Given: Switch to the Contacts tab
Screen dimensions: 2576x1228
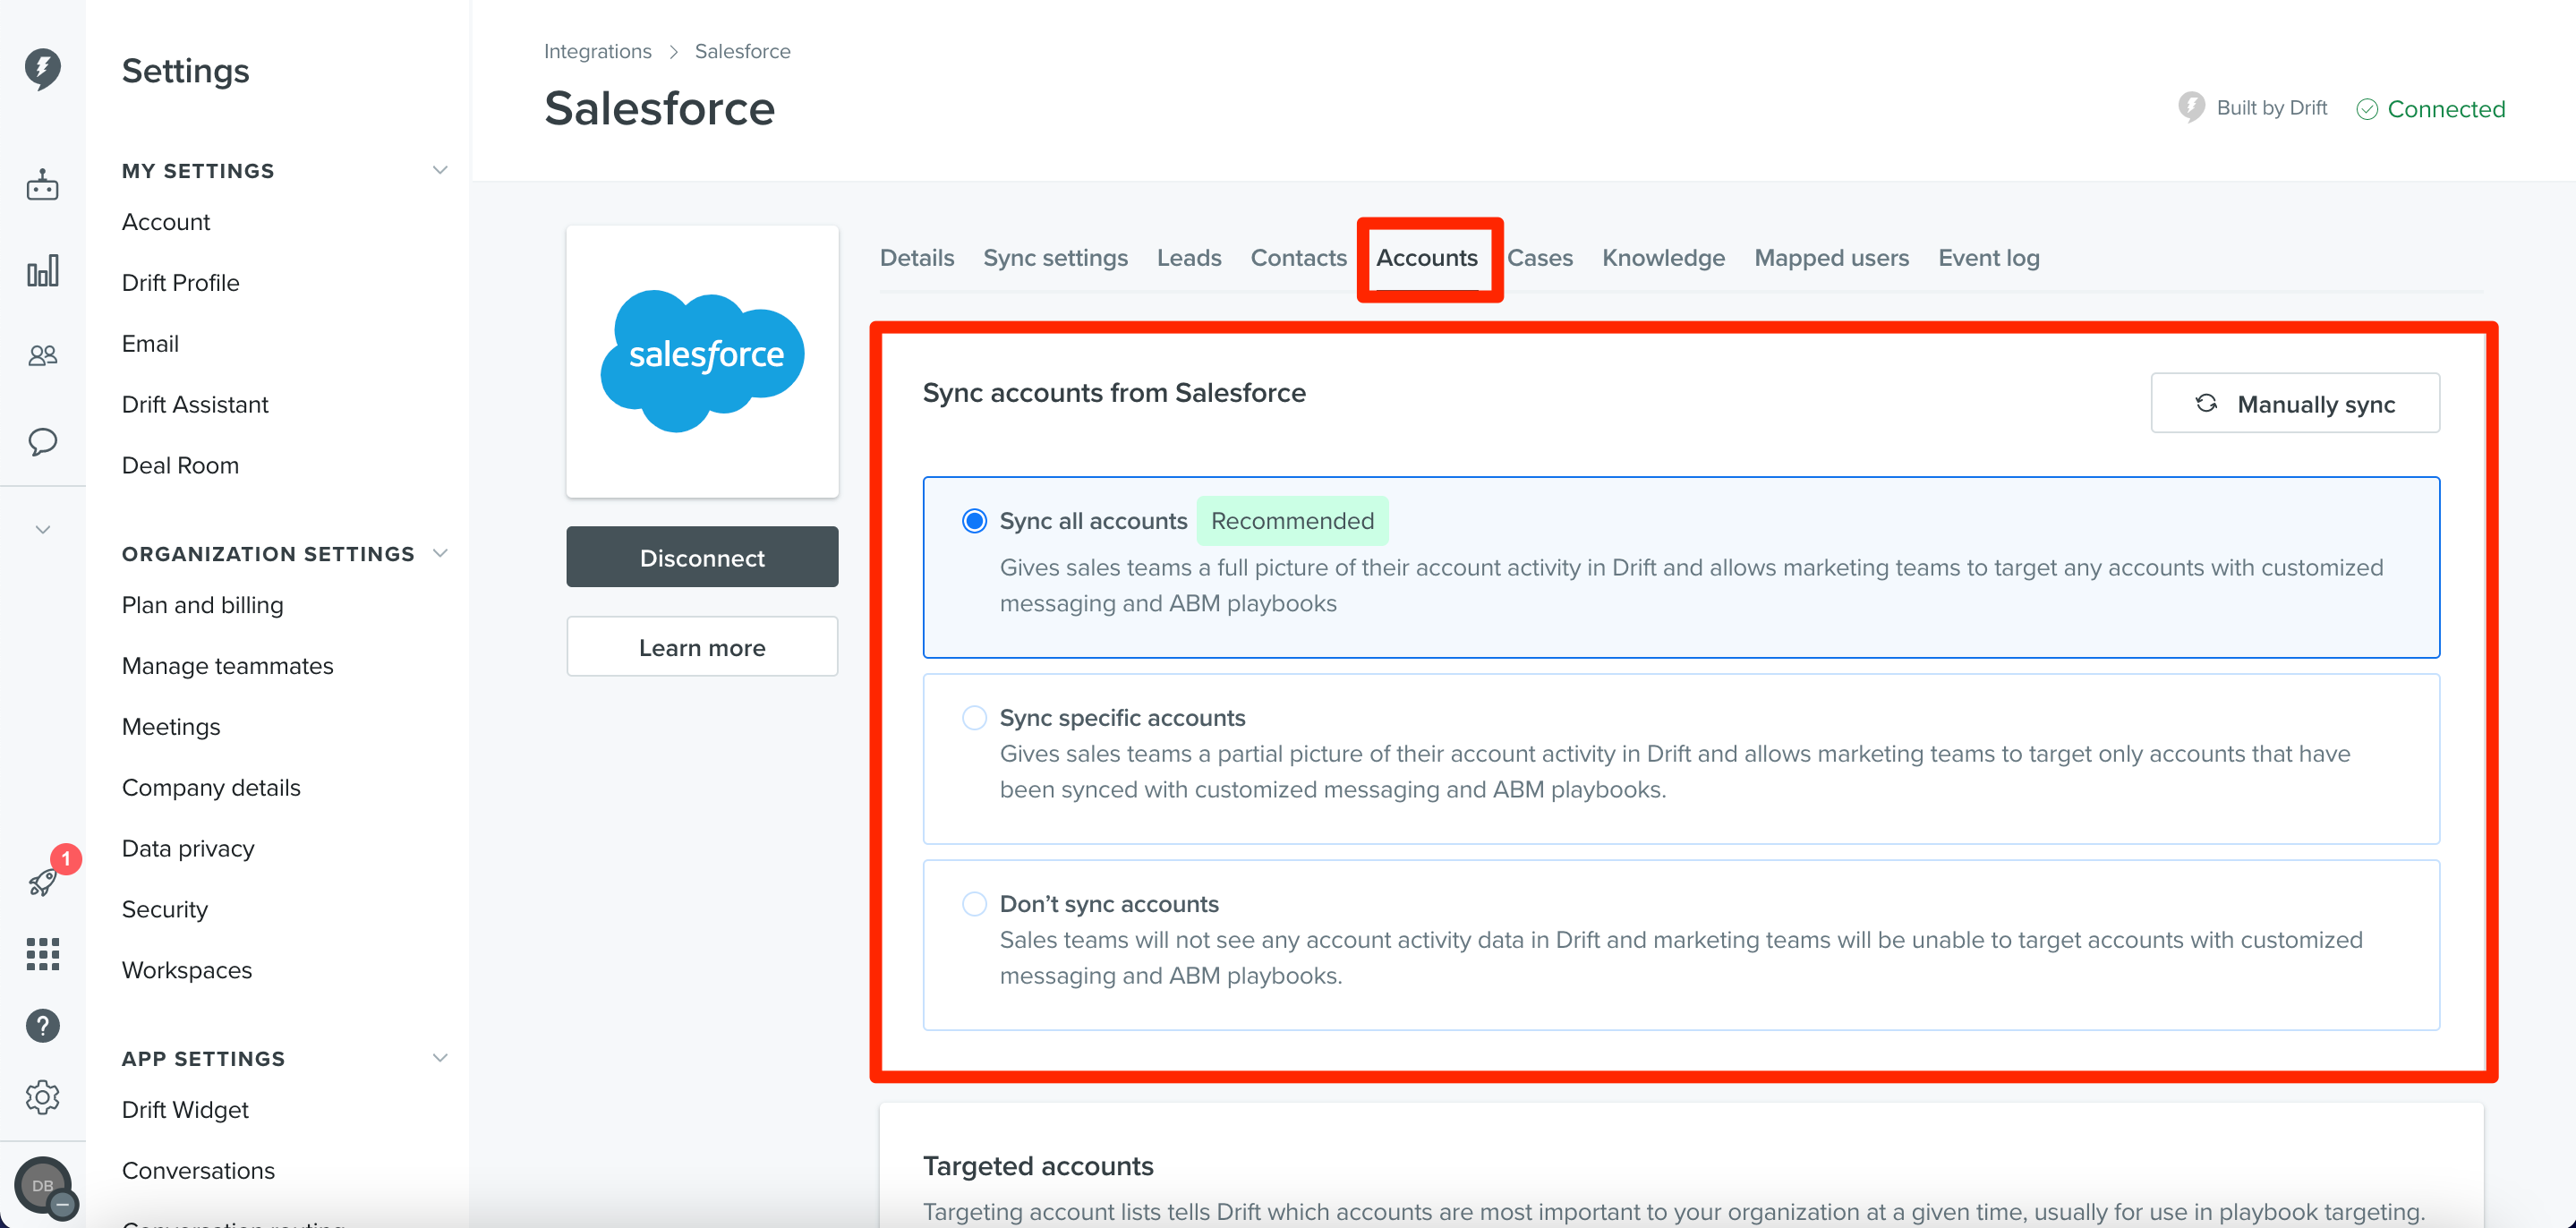Looking at the screenshot, I should point(1298,258).
